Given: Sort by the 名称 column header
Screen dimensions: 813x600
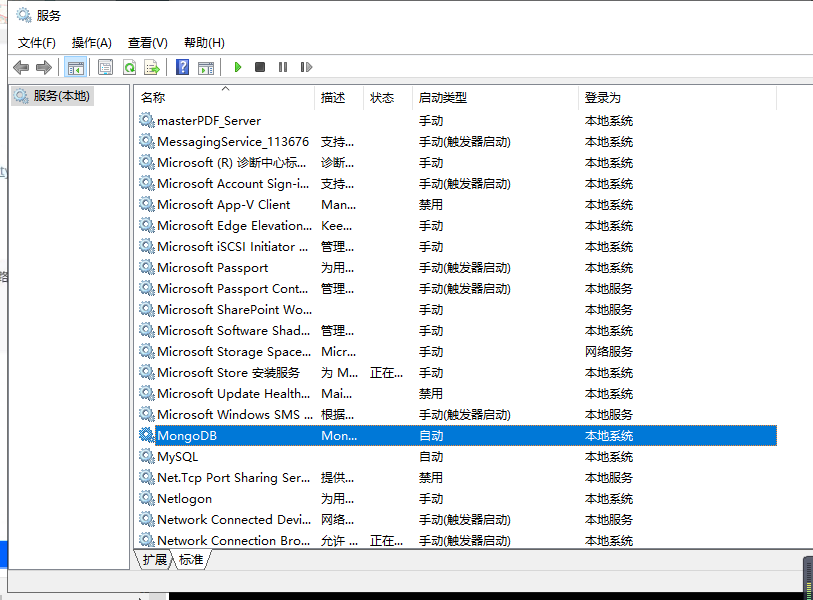Looking at the screenshot, I should point(224,97).
